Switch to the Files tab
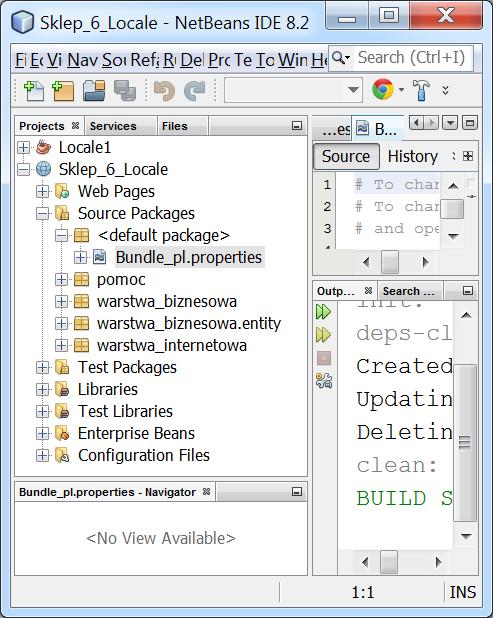493x618 pixels. coord(175,126)
